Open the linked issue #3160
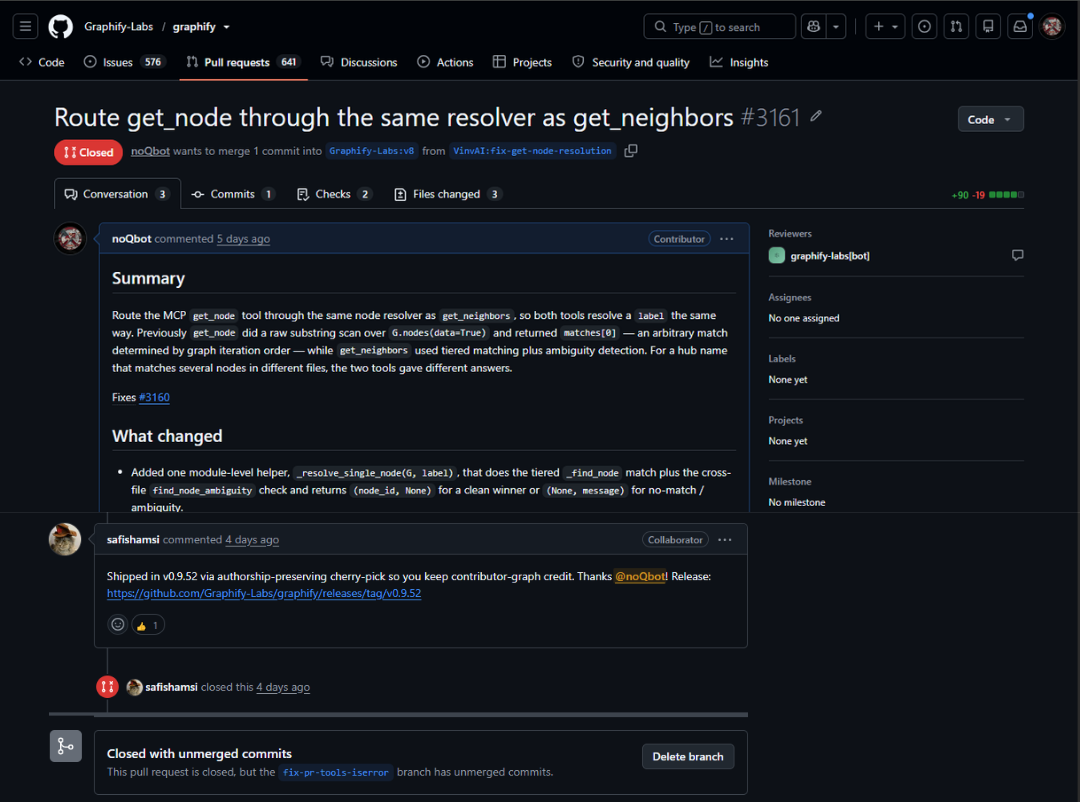This screenshot has height=803, width=1080. 154,397
